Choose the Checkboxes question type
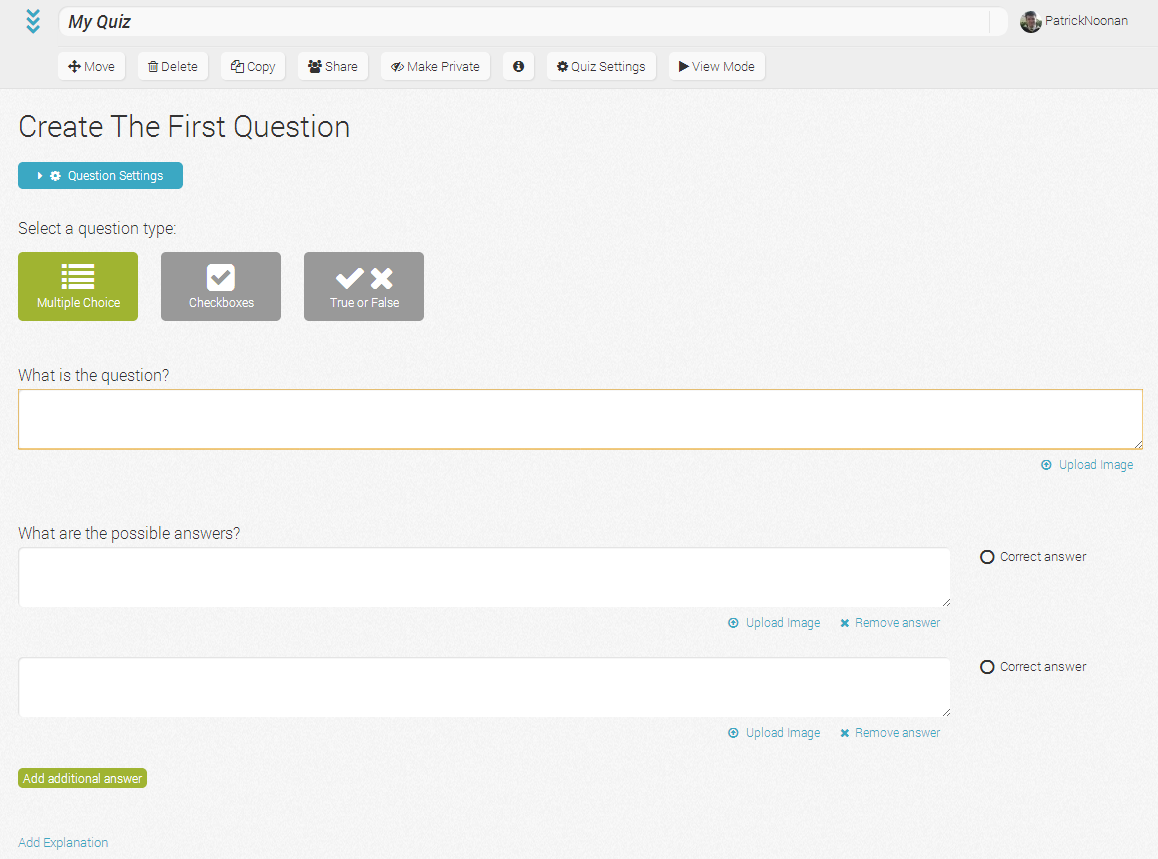 (x=221, y=287)
